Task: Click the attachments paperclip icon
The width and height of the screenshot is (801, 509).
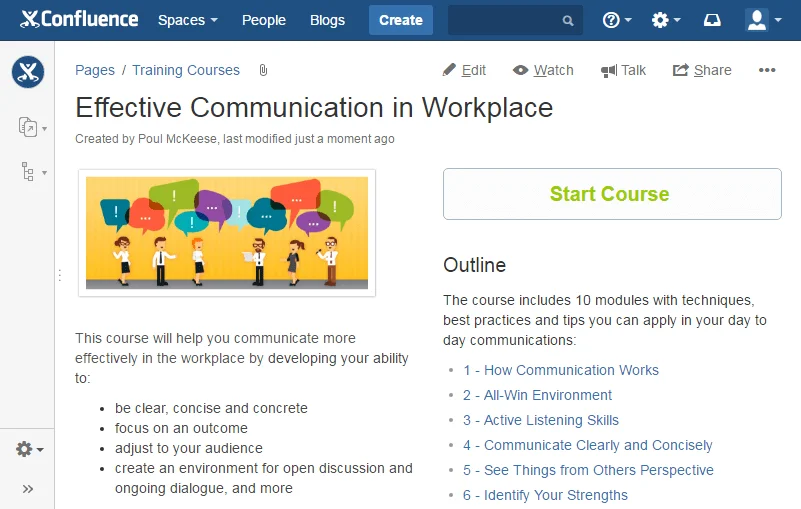Action: tap(263, 70)
